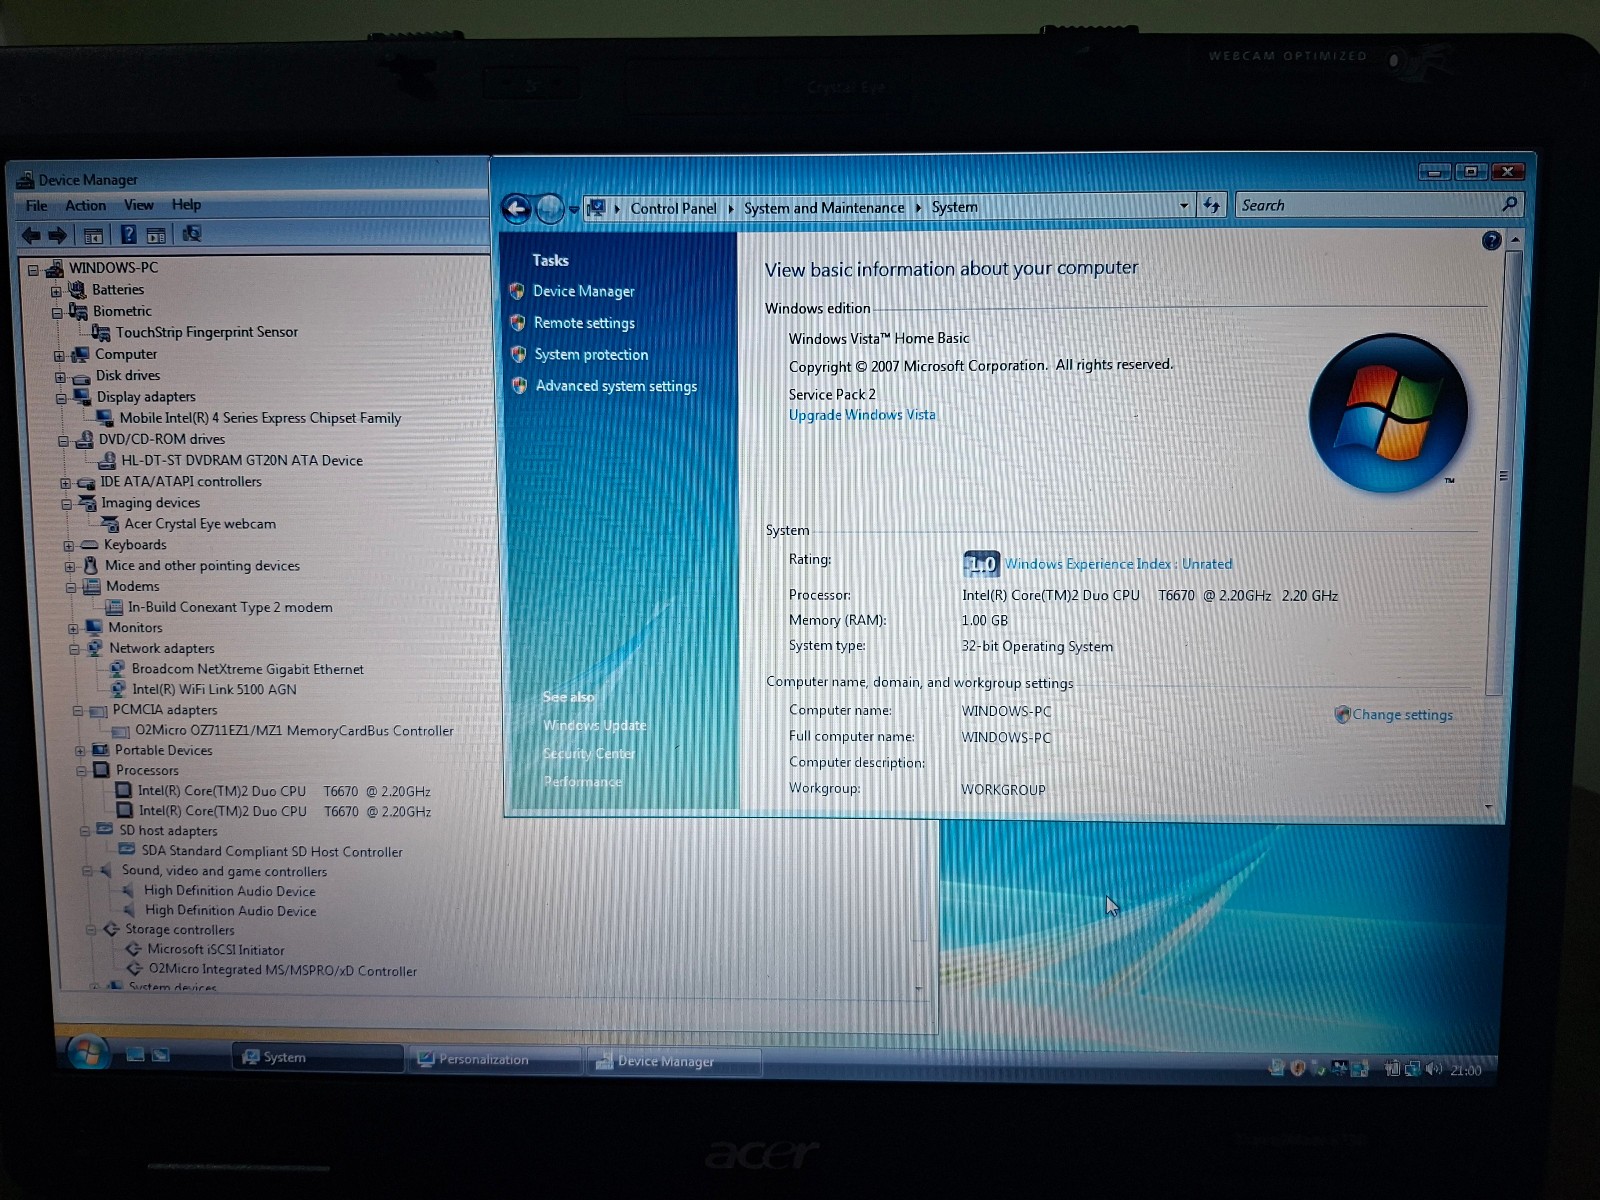Click the Back arrow in Device Manager toolbar
This screenshot has height=1200, width=1600.
31,235
